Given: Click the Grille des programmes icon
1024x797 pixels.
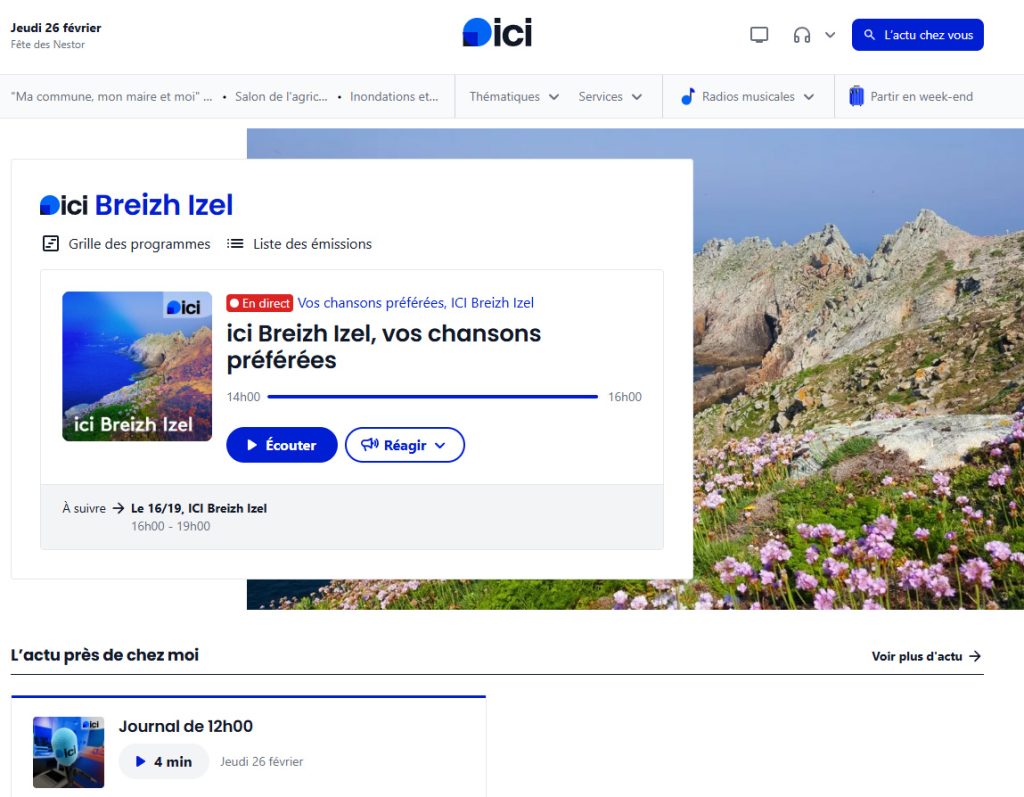Looking at the screenshot, I should 50,244.
